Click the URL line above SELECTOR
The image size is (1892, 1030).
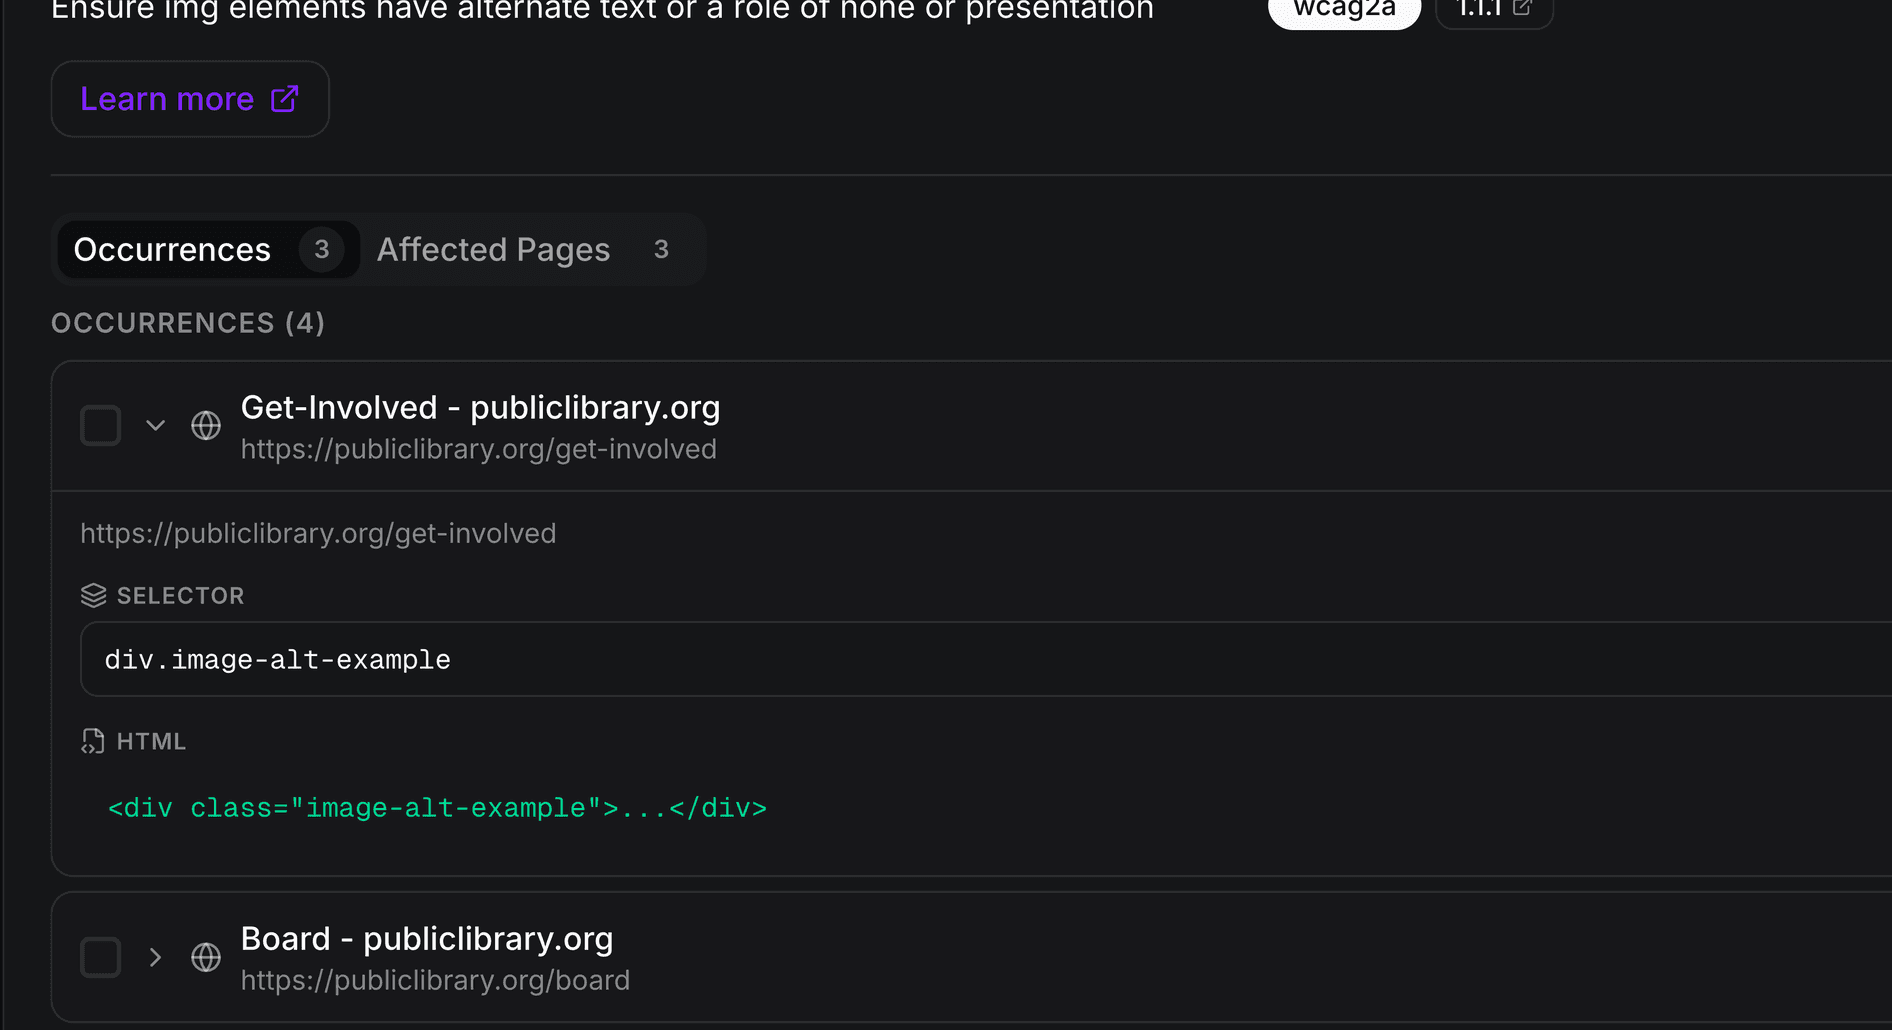tap(318, 534)
